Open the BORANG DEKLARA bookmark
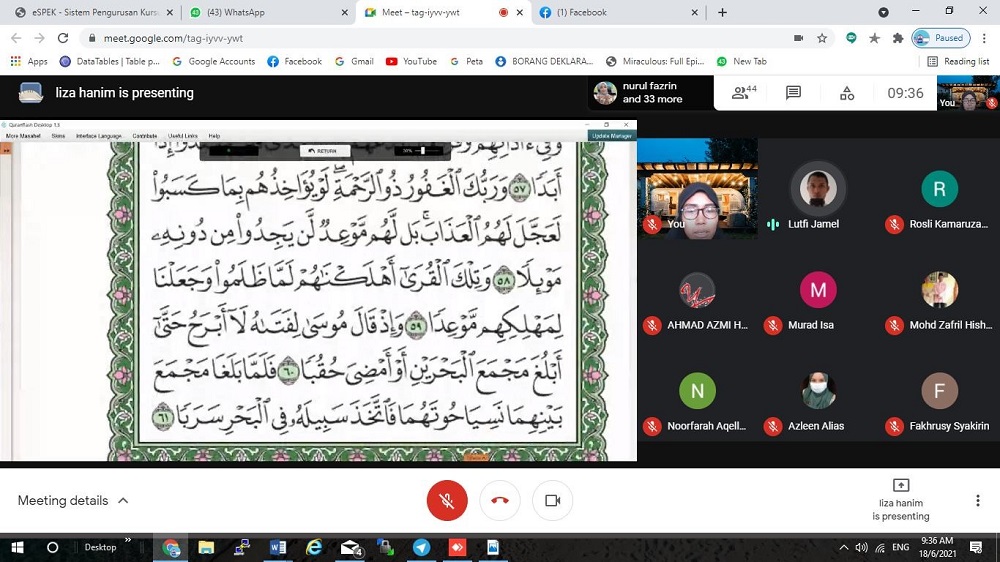The height and width of the screenshot is (562, 1000). click(x=544, y=61)
